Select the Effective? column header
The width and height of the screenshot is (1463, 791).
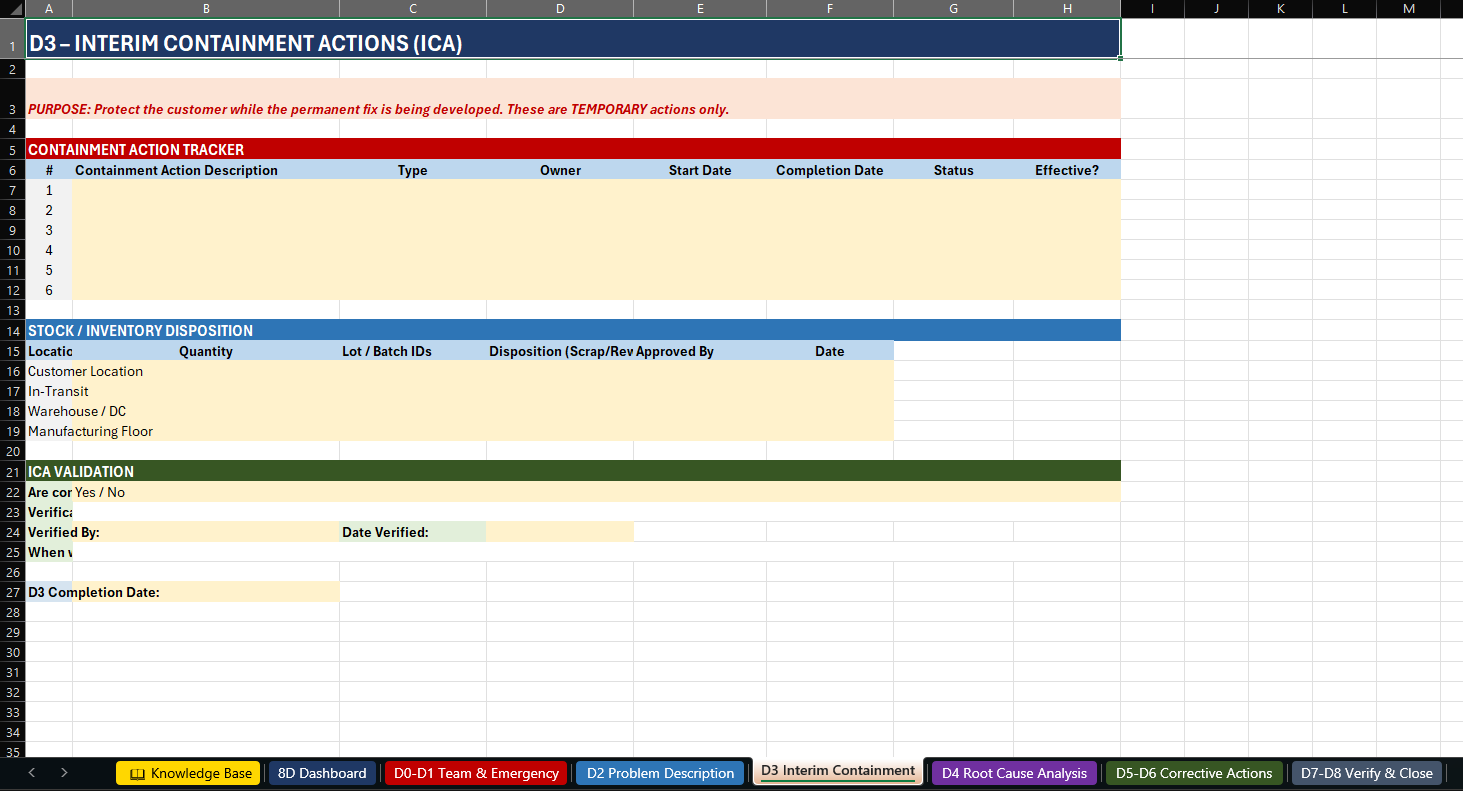click(x=1067, y=170)
